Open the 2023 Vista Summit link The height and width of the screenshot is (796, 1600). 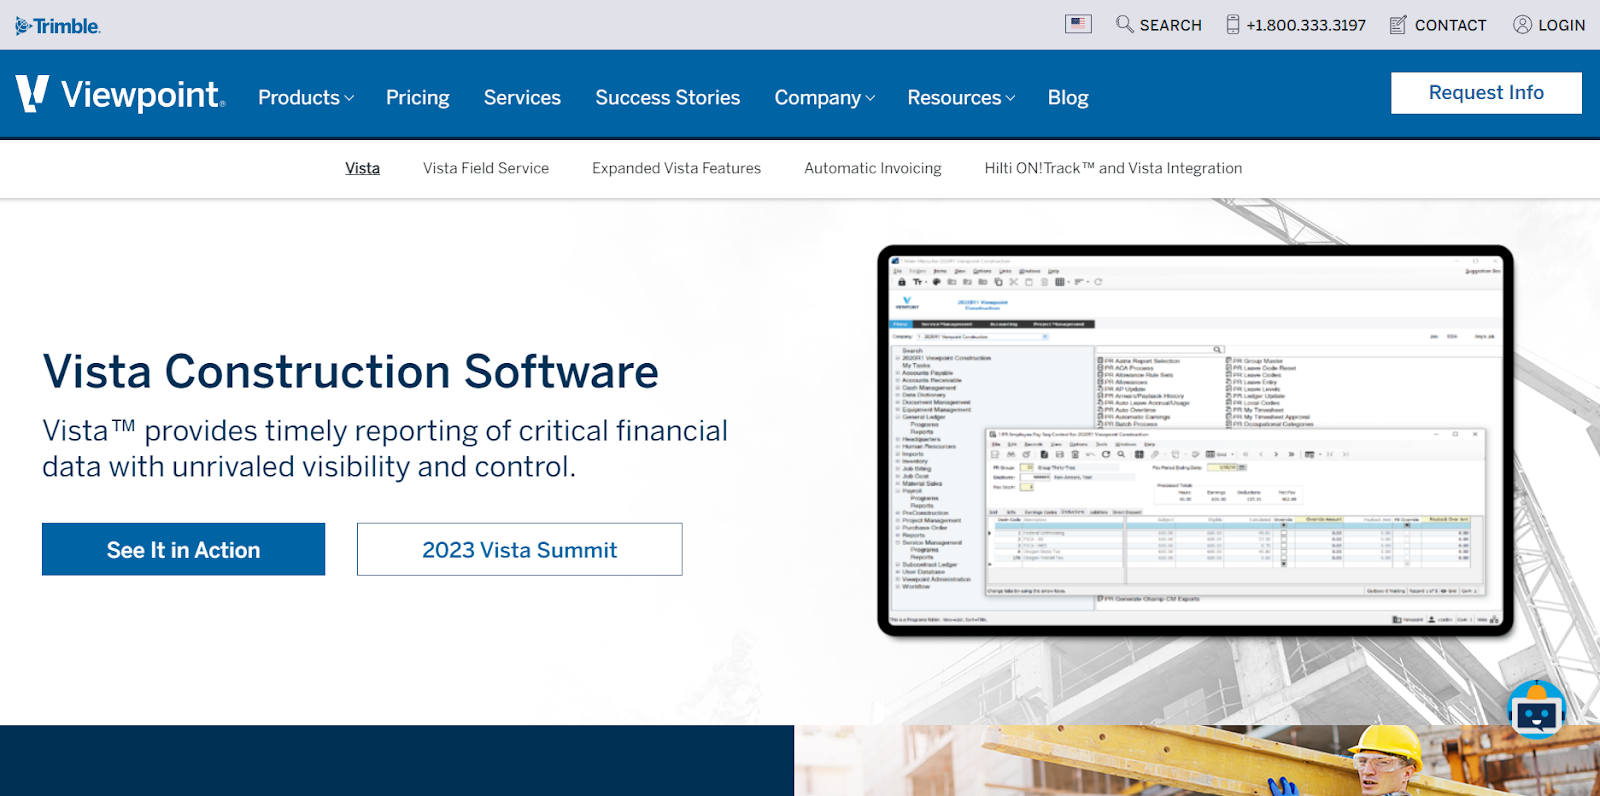520,549
